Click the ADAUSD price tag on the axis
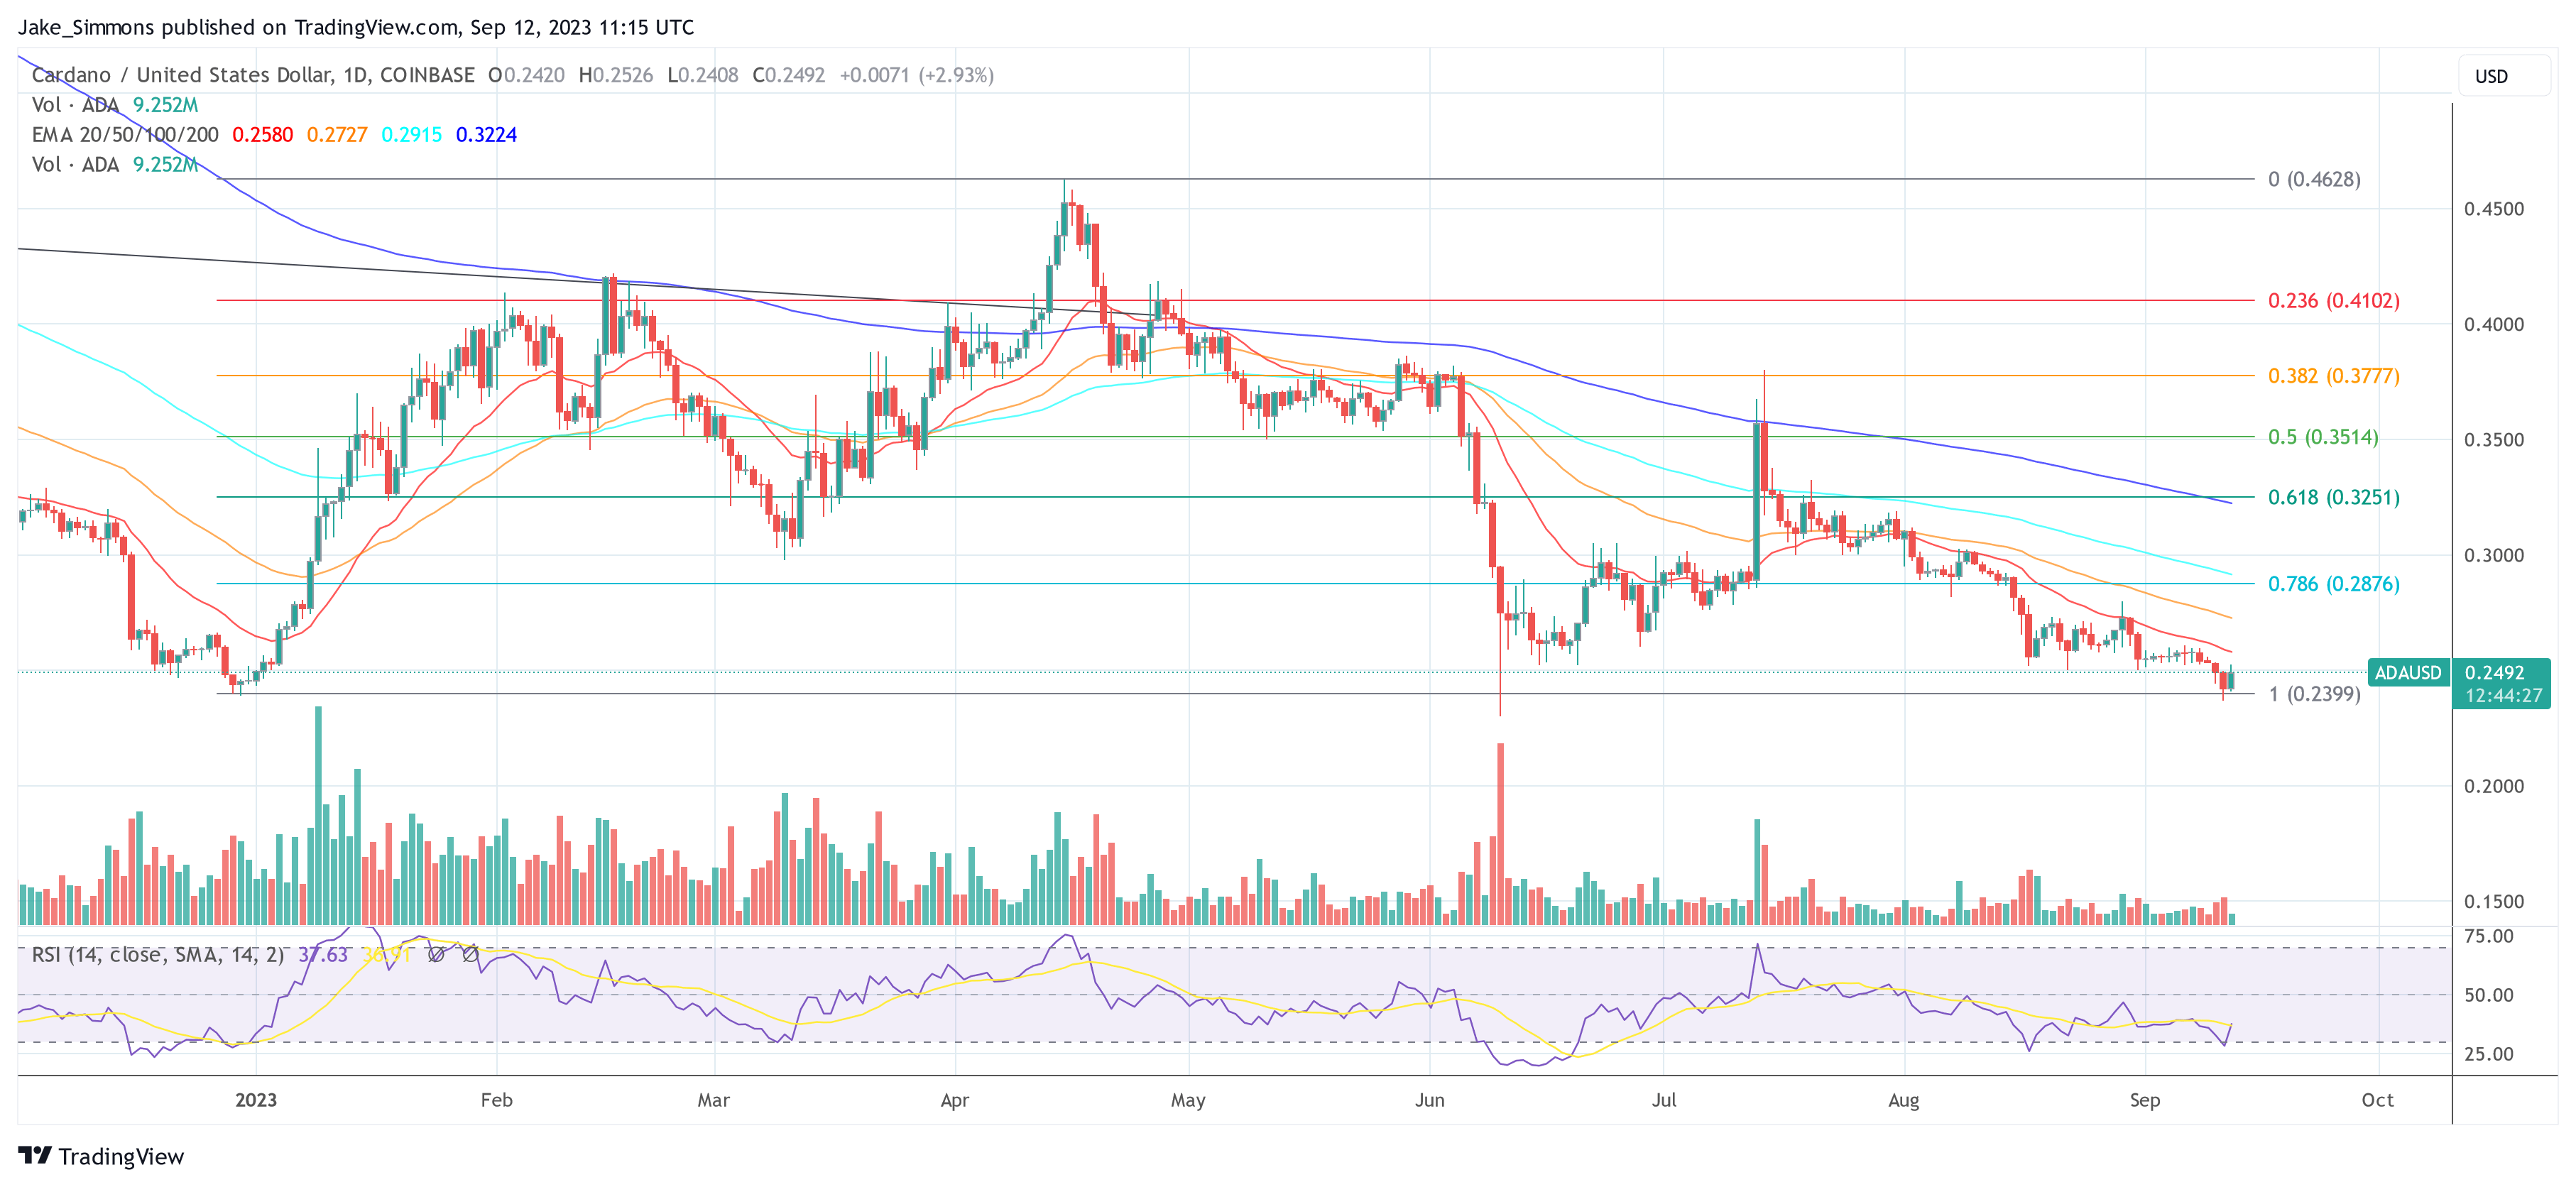 [2408, 673]
